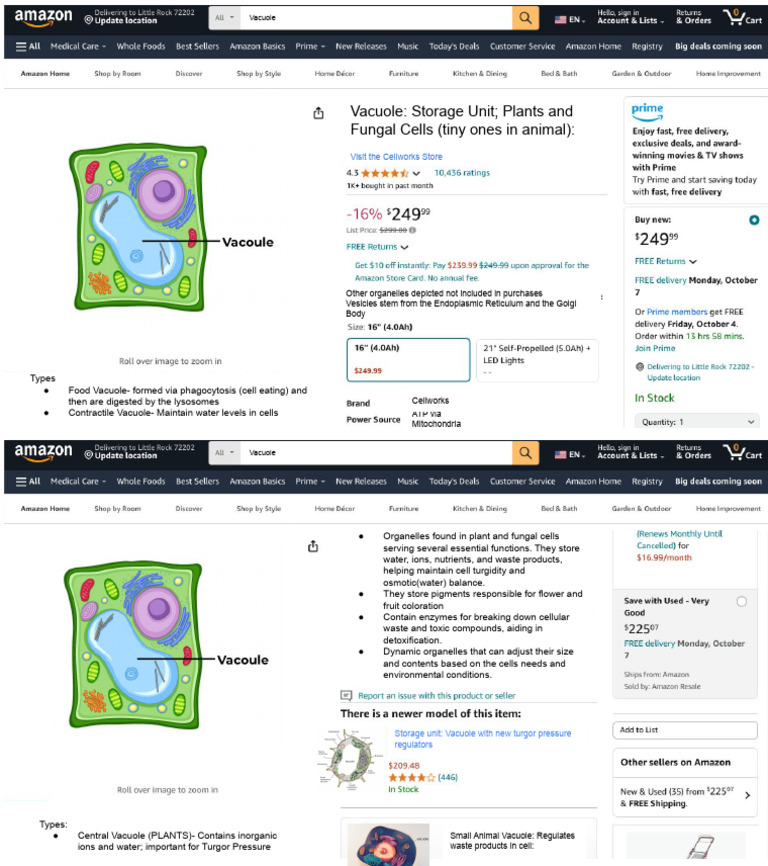Click the star rating icons beside (446)
Viewport: 768px width, 866px height.
(411, 777)
